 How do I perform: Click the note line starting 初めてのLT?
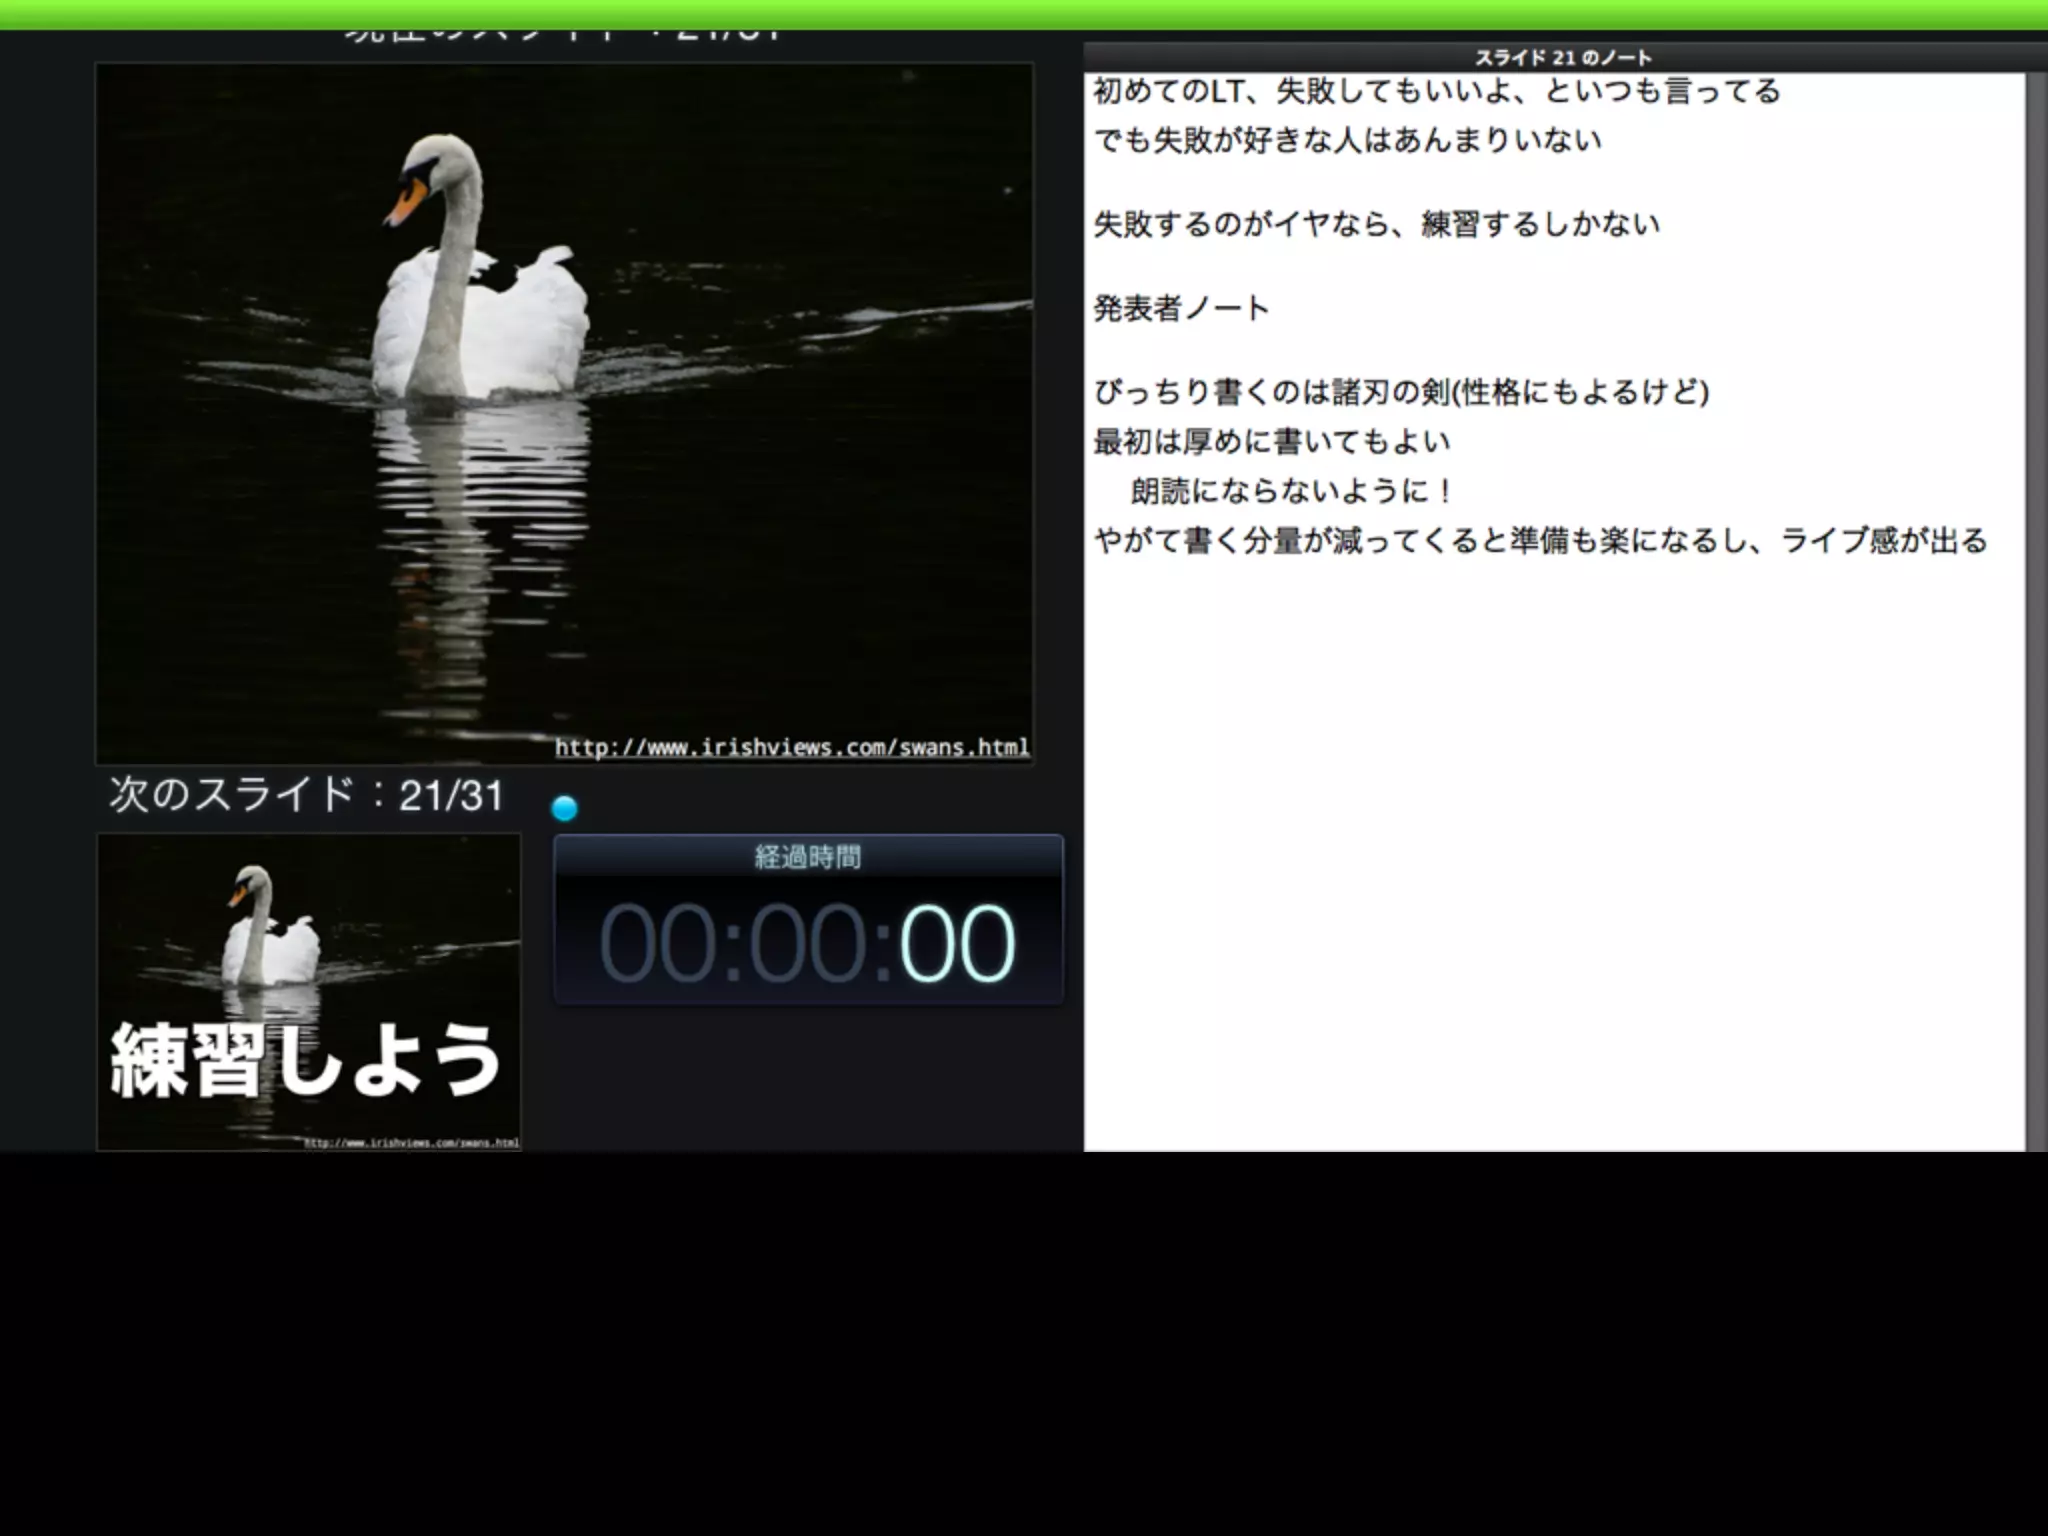1437,92
